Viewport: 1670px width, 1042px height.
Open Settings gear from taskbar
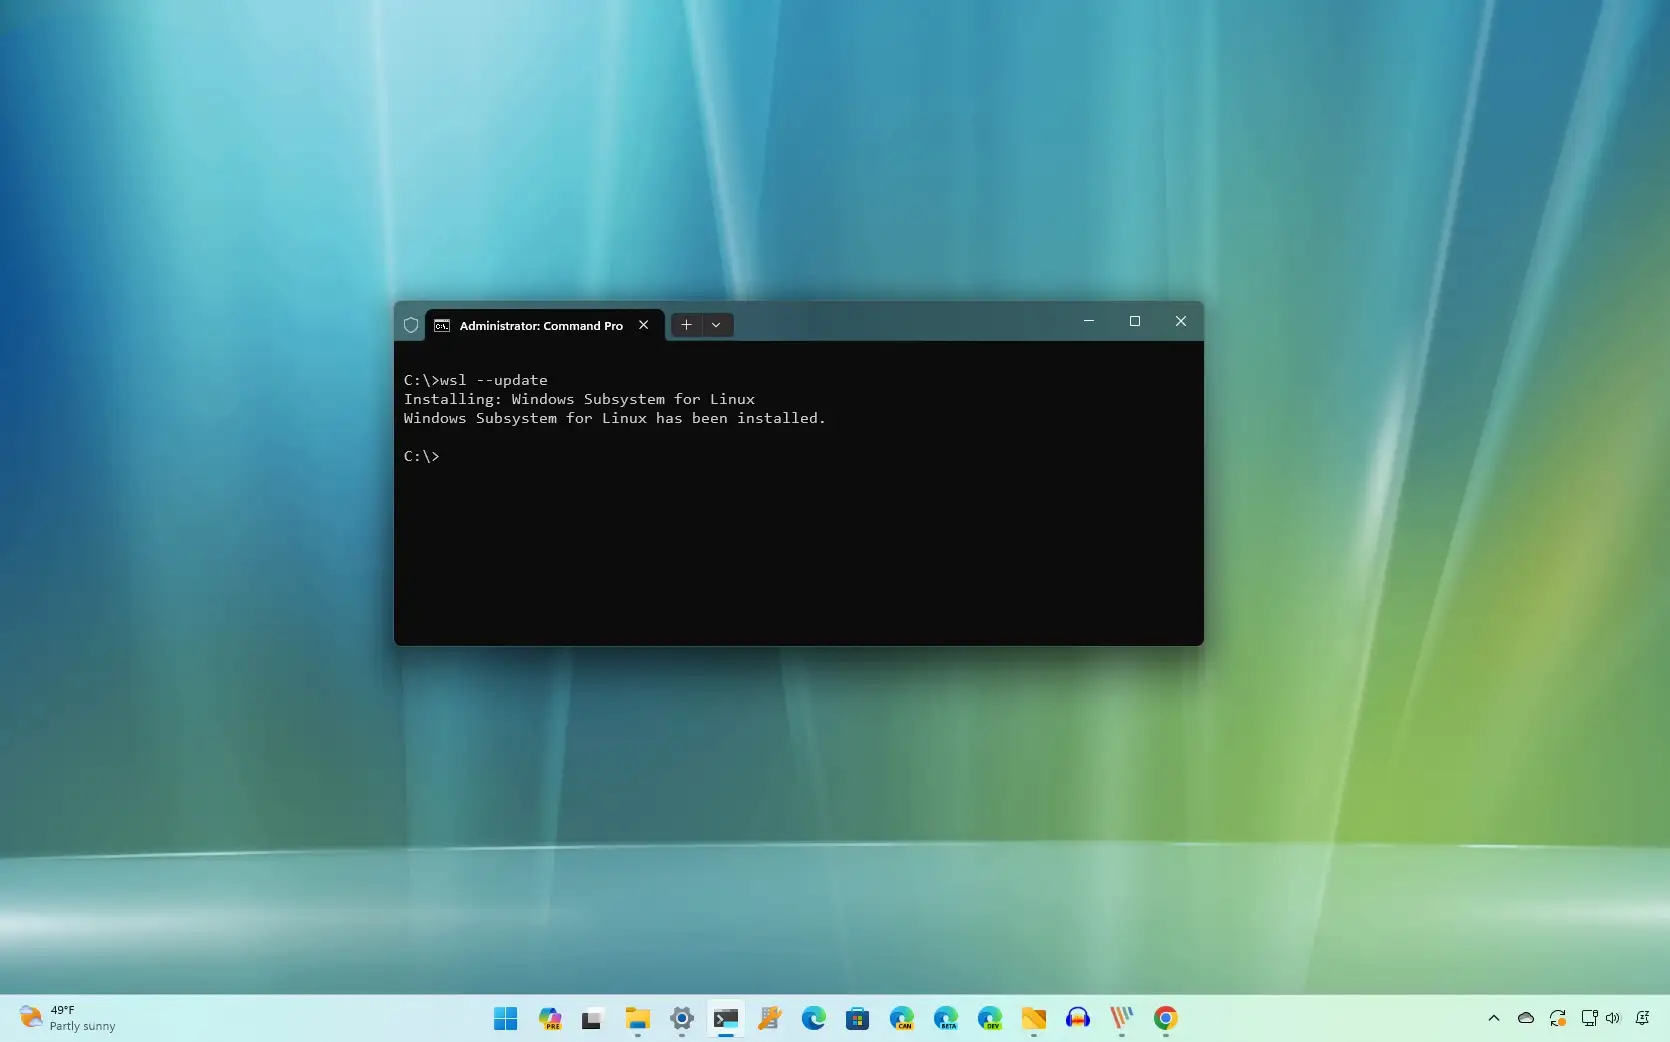click(x=682, y=1018)
